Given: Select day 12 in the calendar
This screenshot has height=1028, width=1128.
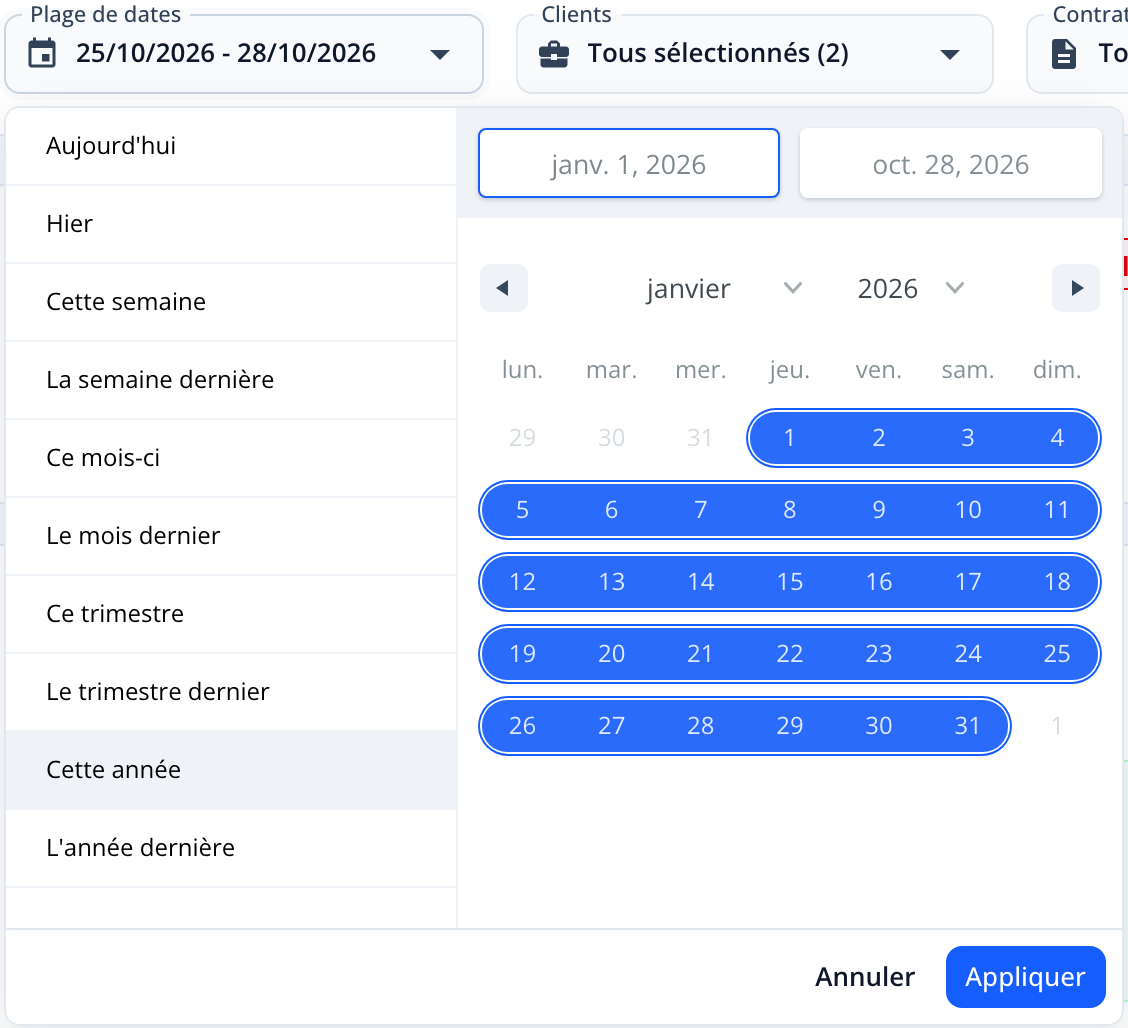Looking at the screenshot, I should click(522, 582).
